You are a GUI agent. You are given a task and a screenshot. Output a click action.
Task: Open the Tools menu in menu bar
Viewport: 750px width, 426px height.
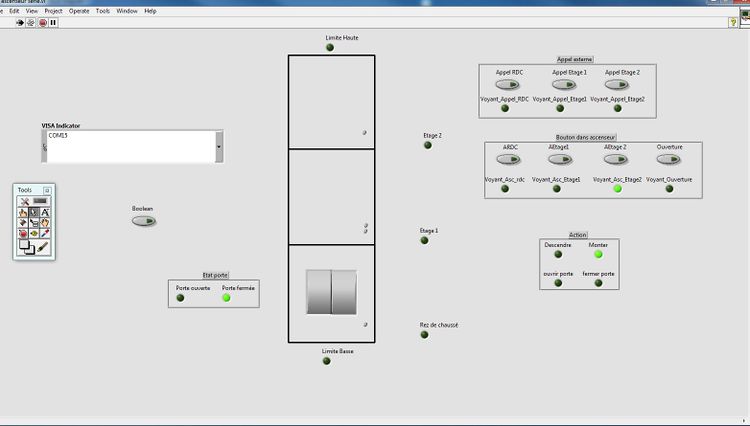(102, 10)
